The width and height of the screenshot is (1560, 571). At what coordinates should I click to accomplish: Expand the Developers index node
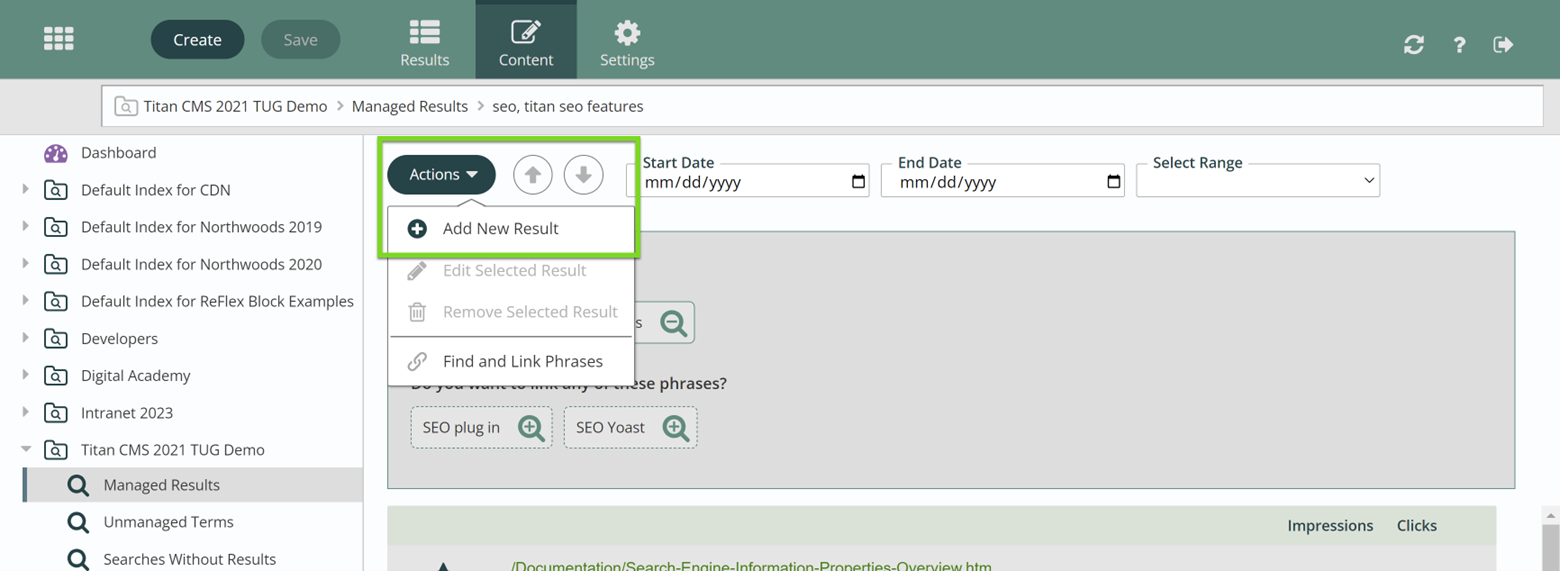click(x=26, y=337)
